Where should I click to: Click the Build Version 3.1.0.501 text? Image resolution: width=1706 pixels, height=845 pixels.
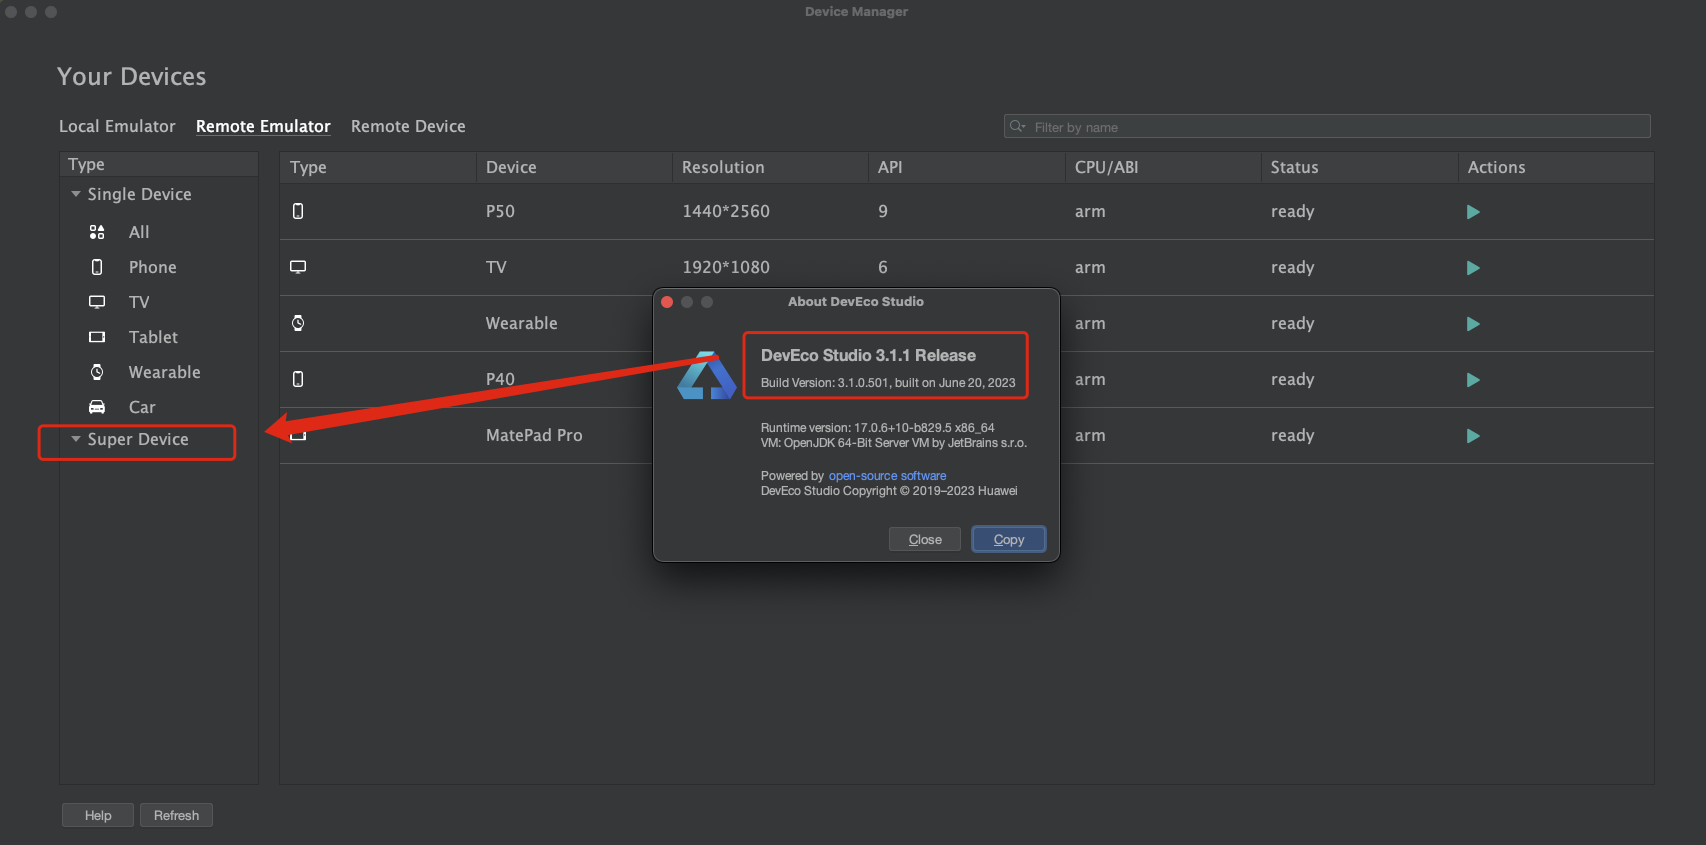pos(888,383)
